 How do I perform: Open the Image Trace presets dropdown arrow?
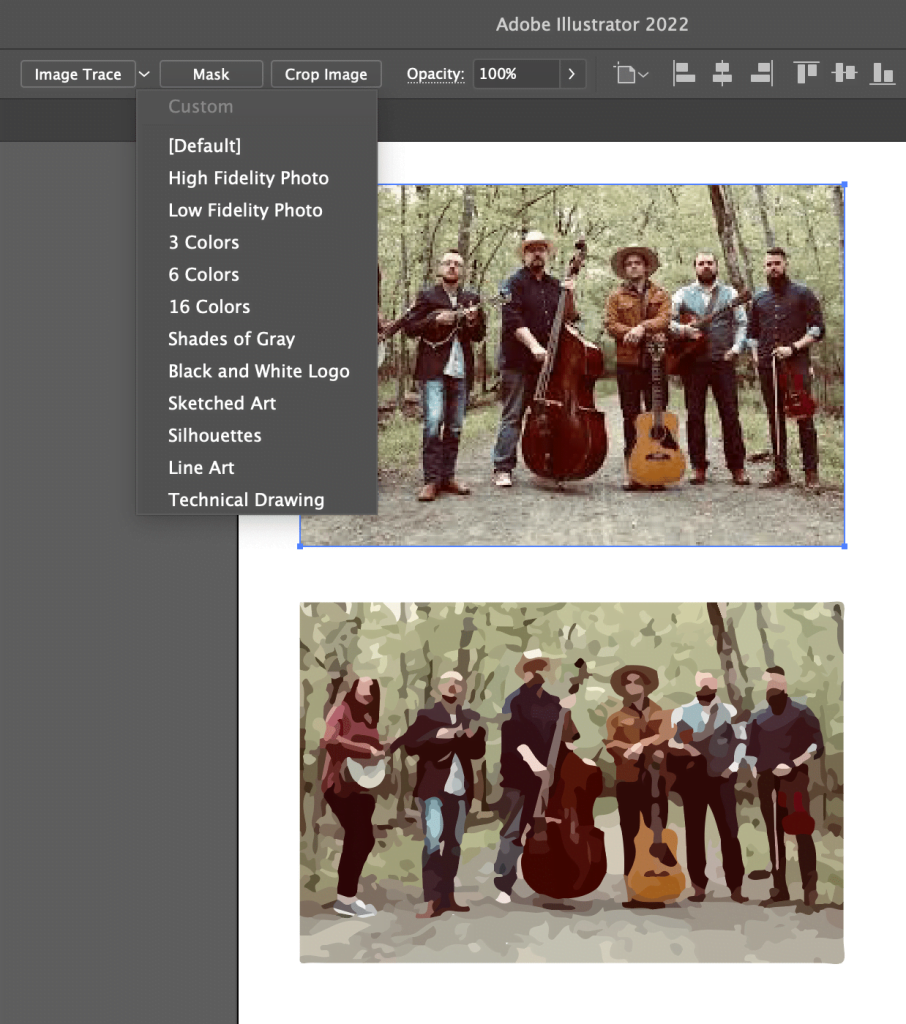(x=144, y=74)
